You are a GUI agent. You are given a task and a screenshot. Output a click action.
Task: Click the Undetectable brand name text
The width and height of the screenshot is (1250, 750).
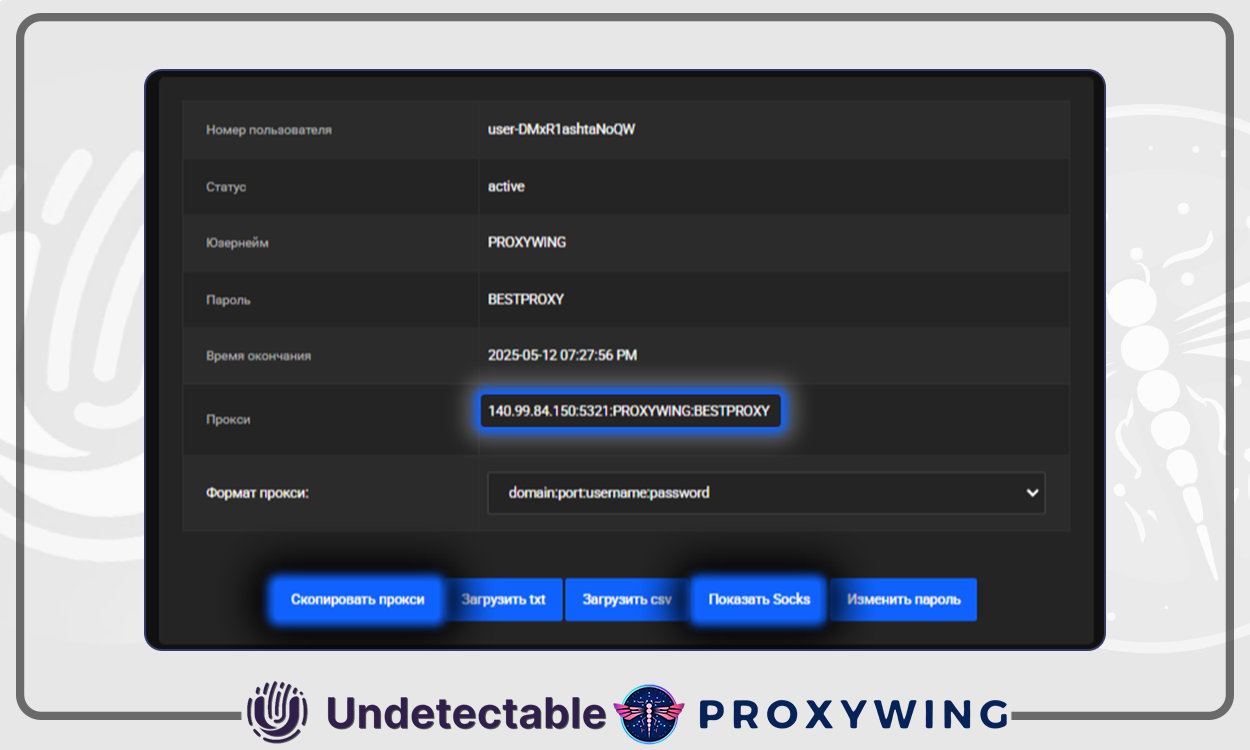[466, 714]
